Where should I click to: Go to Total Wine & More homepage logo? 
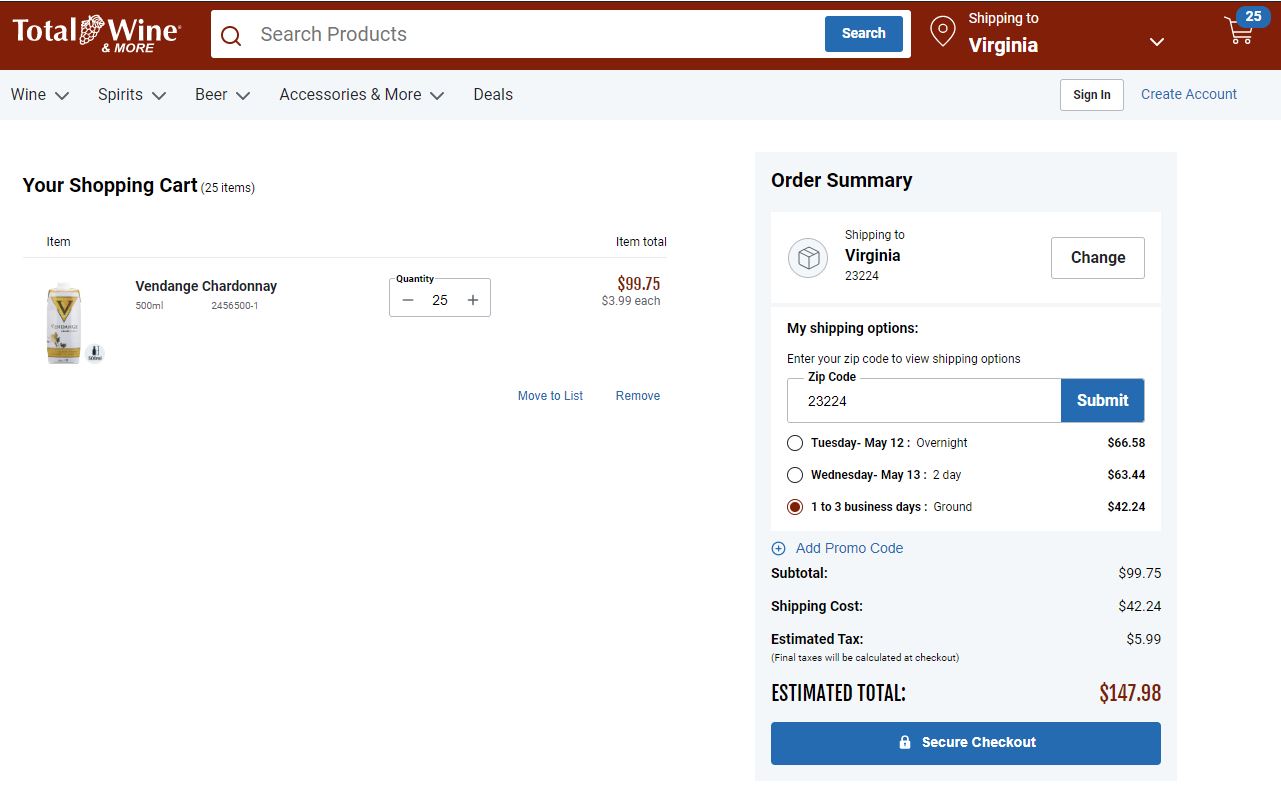96,34
